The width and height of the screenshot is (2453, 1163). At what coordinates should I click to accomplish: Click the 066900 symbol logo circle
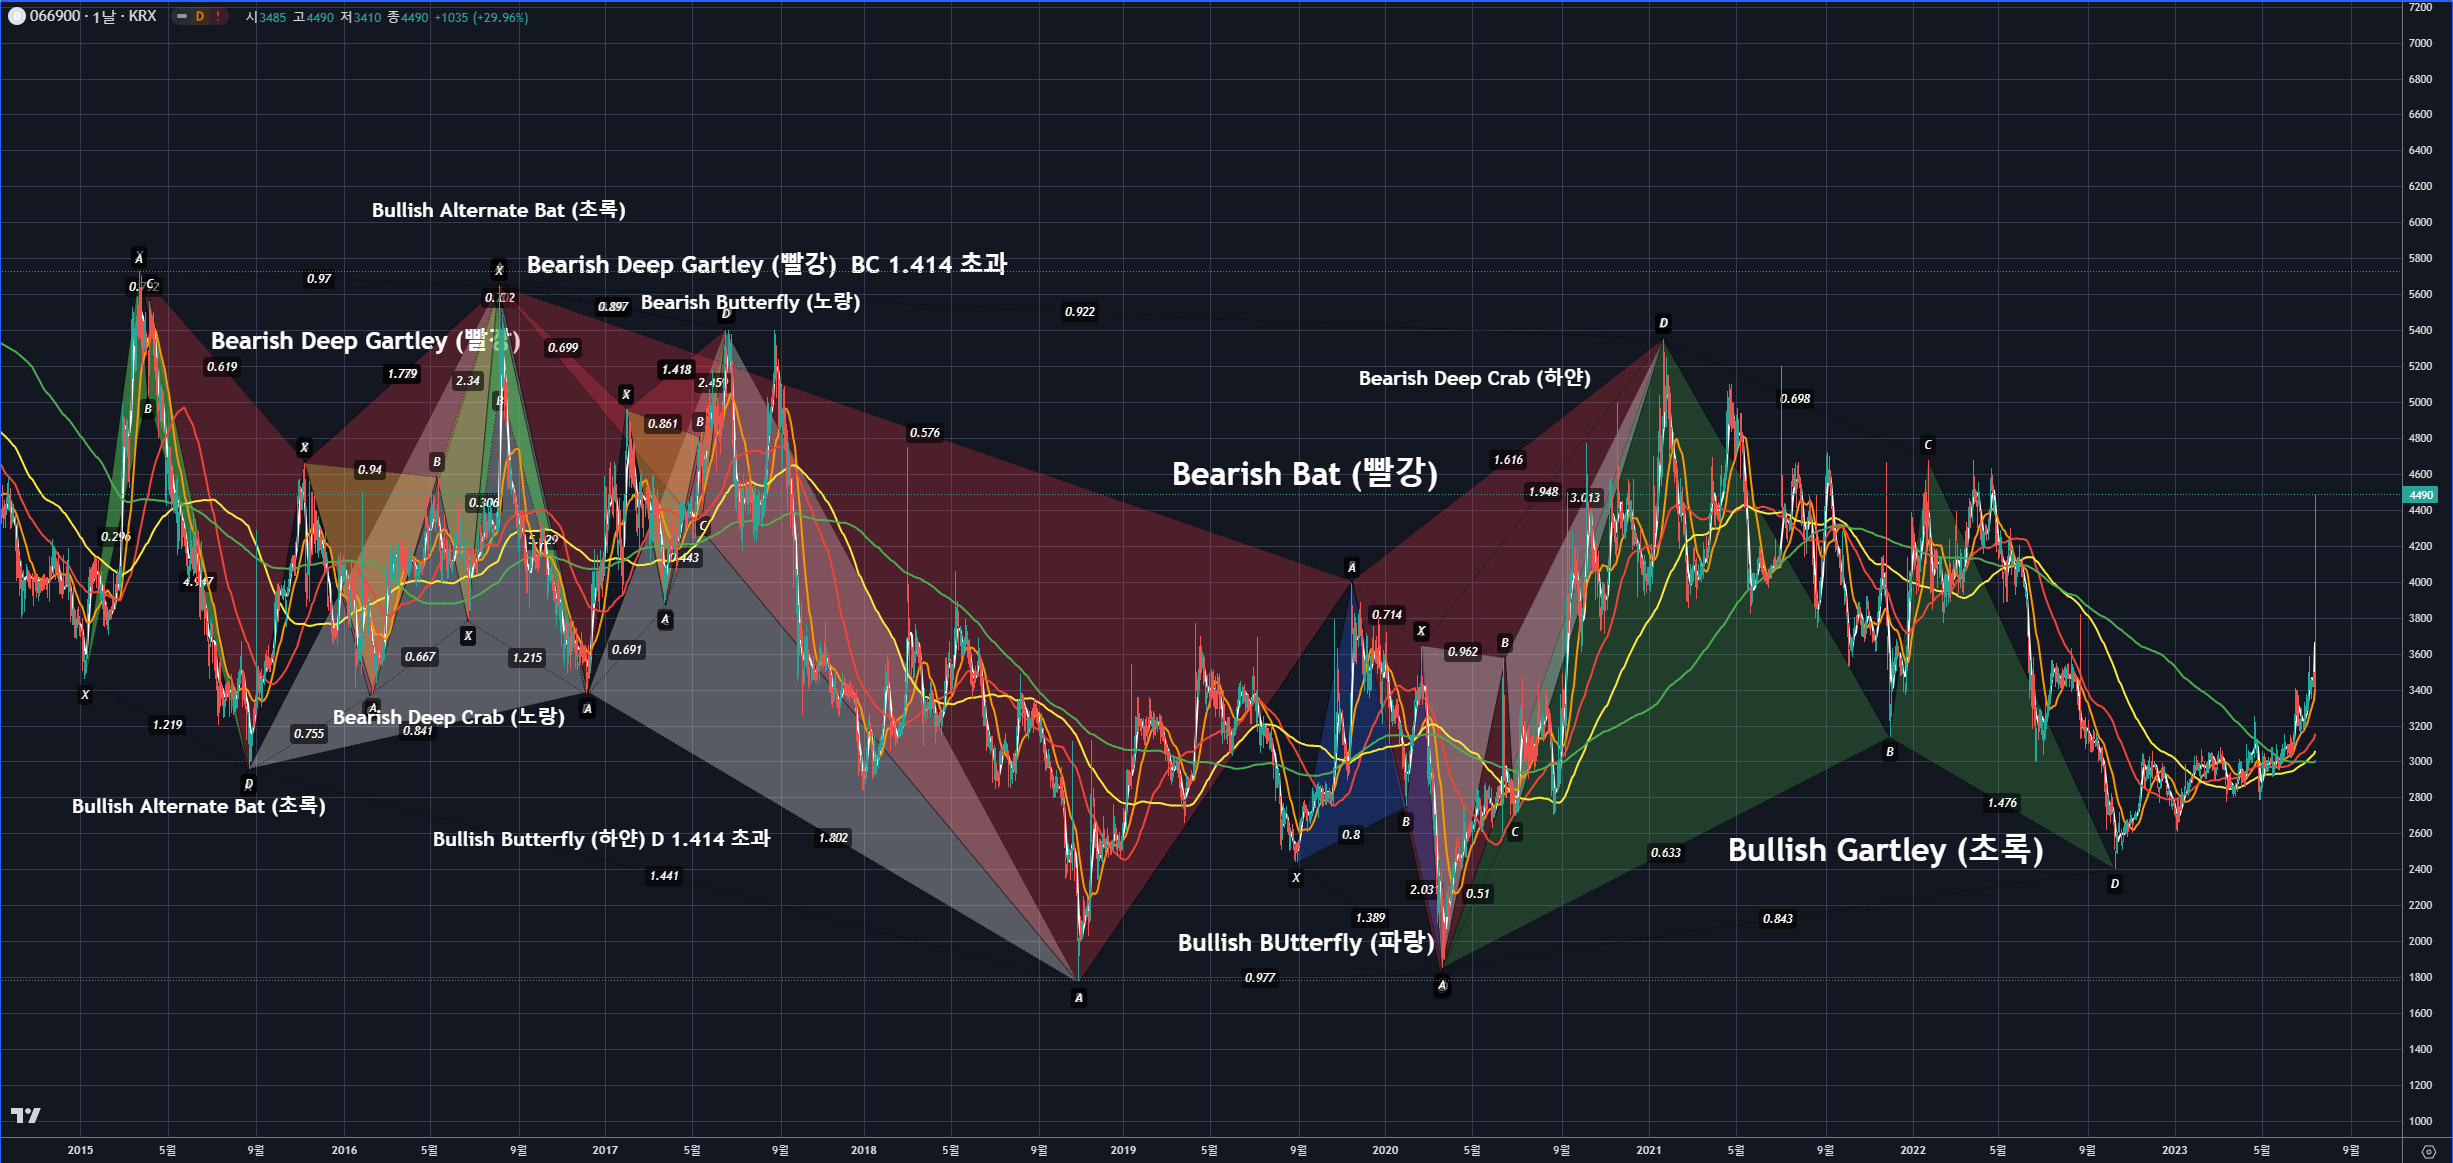(x=16, y=16)
